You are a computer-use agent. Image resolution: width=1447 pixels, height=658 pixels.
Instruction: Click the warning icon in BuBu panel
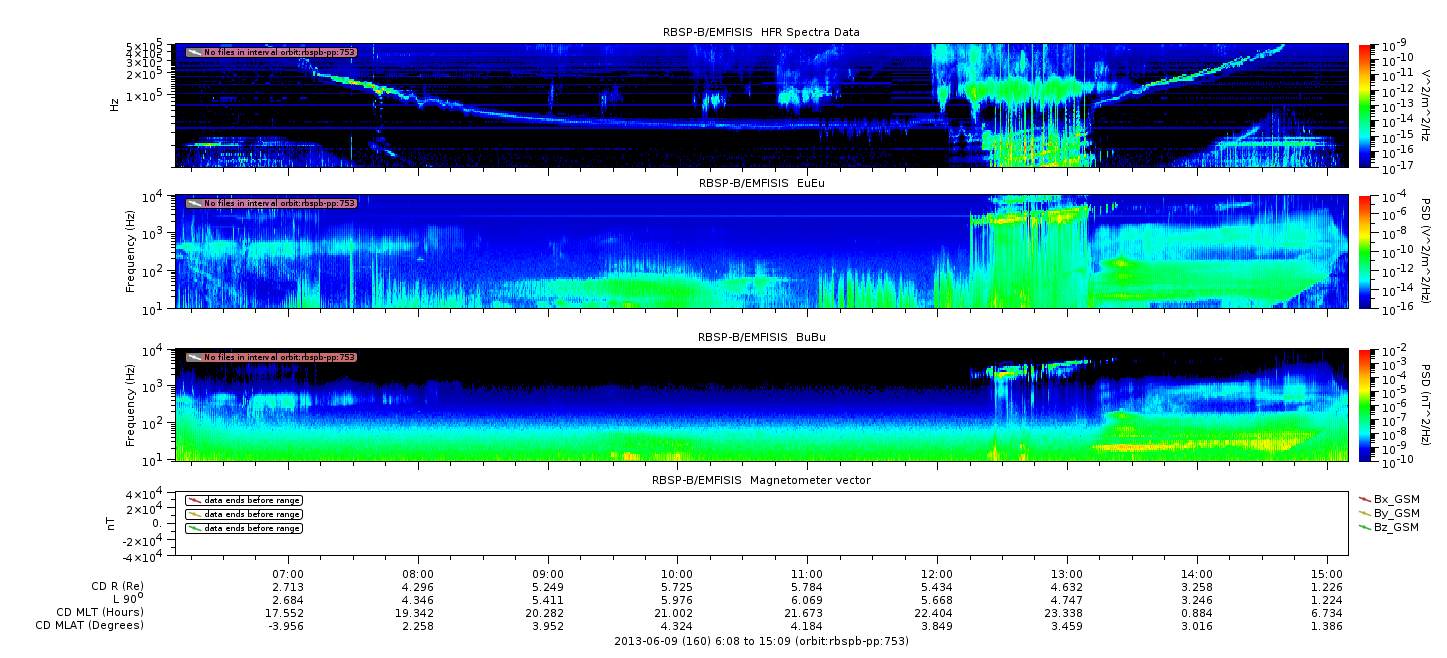tap(194, 357)
